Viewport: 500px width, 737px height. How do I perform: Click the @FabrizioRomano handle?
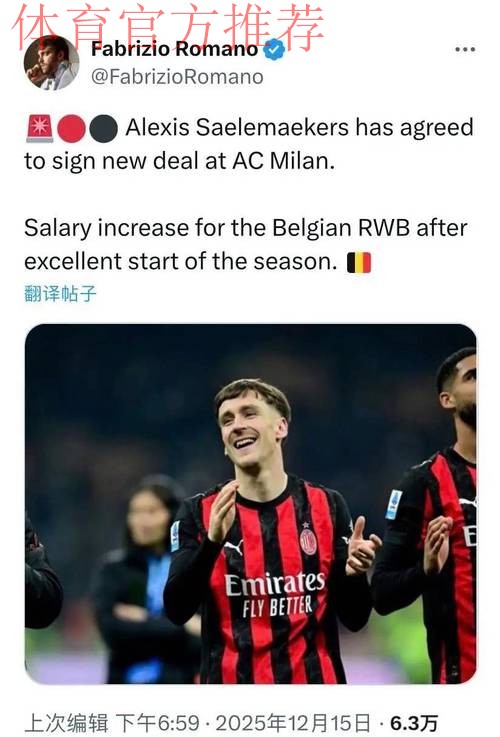click(177, 77)
